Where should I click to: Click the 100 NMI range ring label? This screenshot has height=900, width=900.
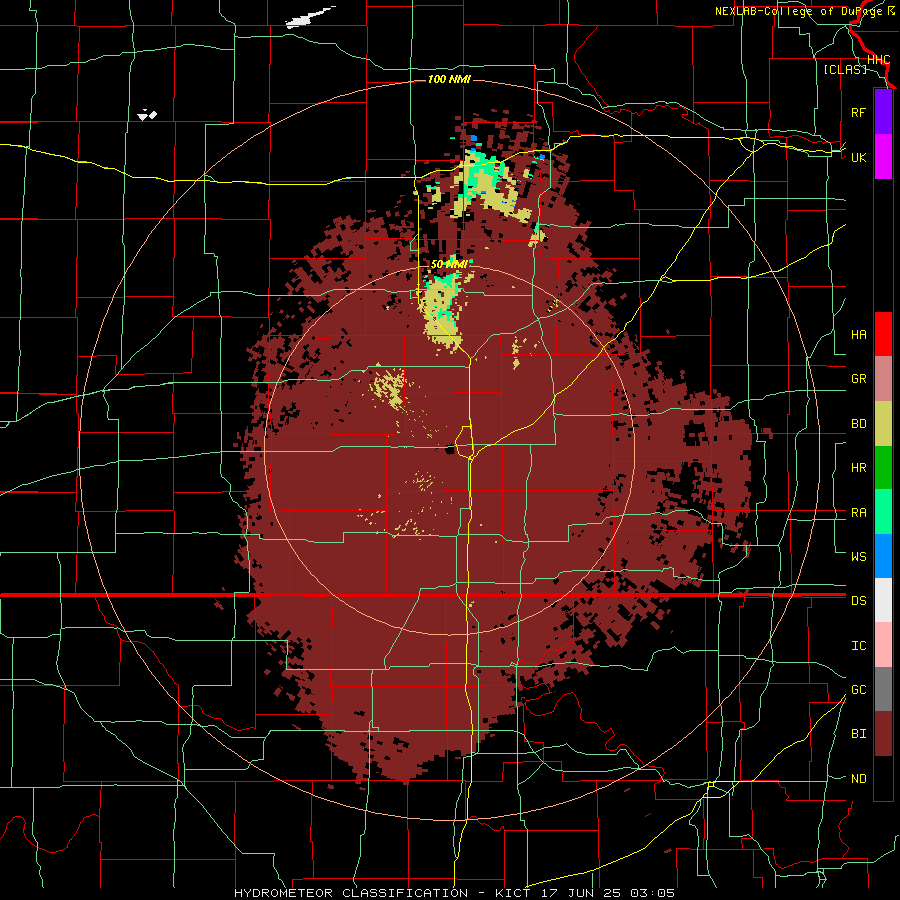449,79
